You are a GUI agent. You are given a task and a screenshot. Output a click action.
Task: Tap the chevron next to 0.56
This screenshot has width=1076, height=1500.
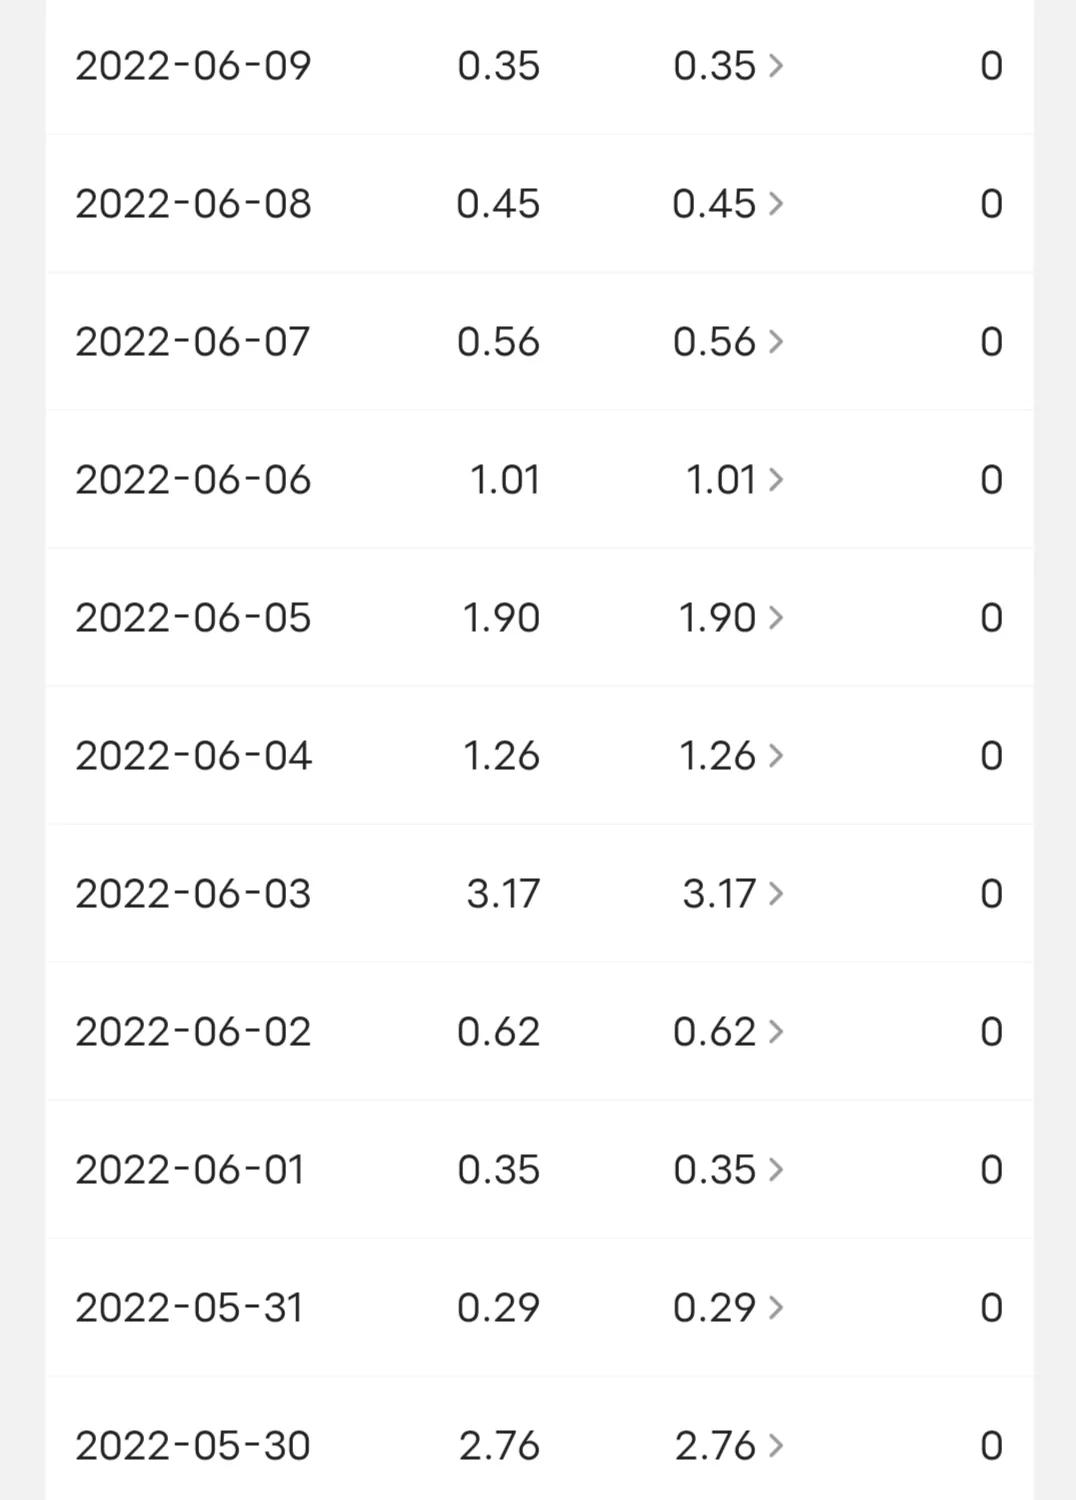[x=776, y=342]
